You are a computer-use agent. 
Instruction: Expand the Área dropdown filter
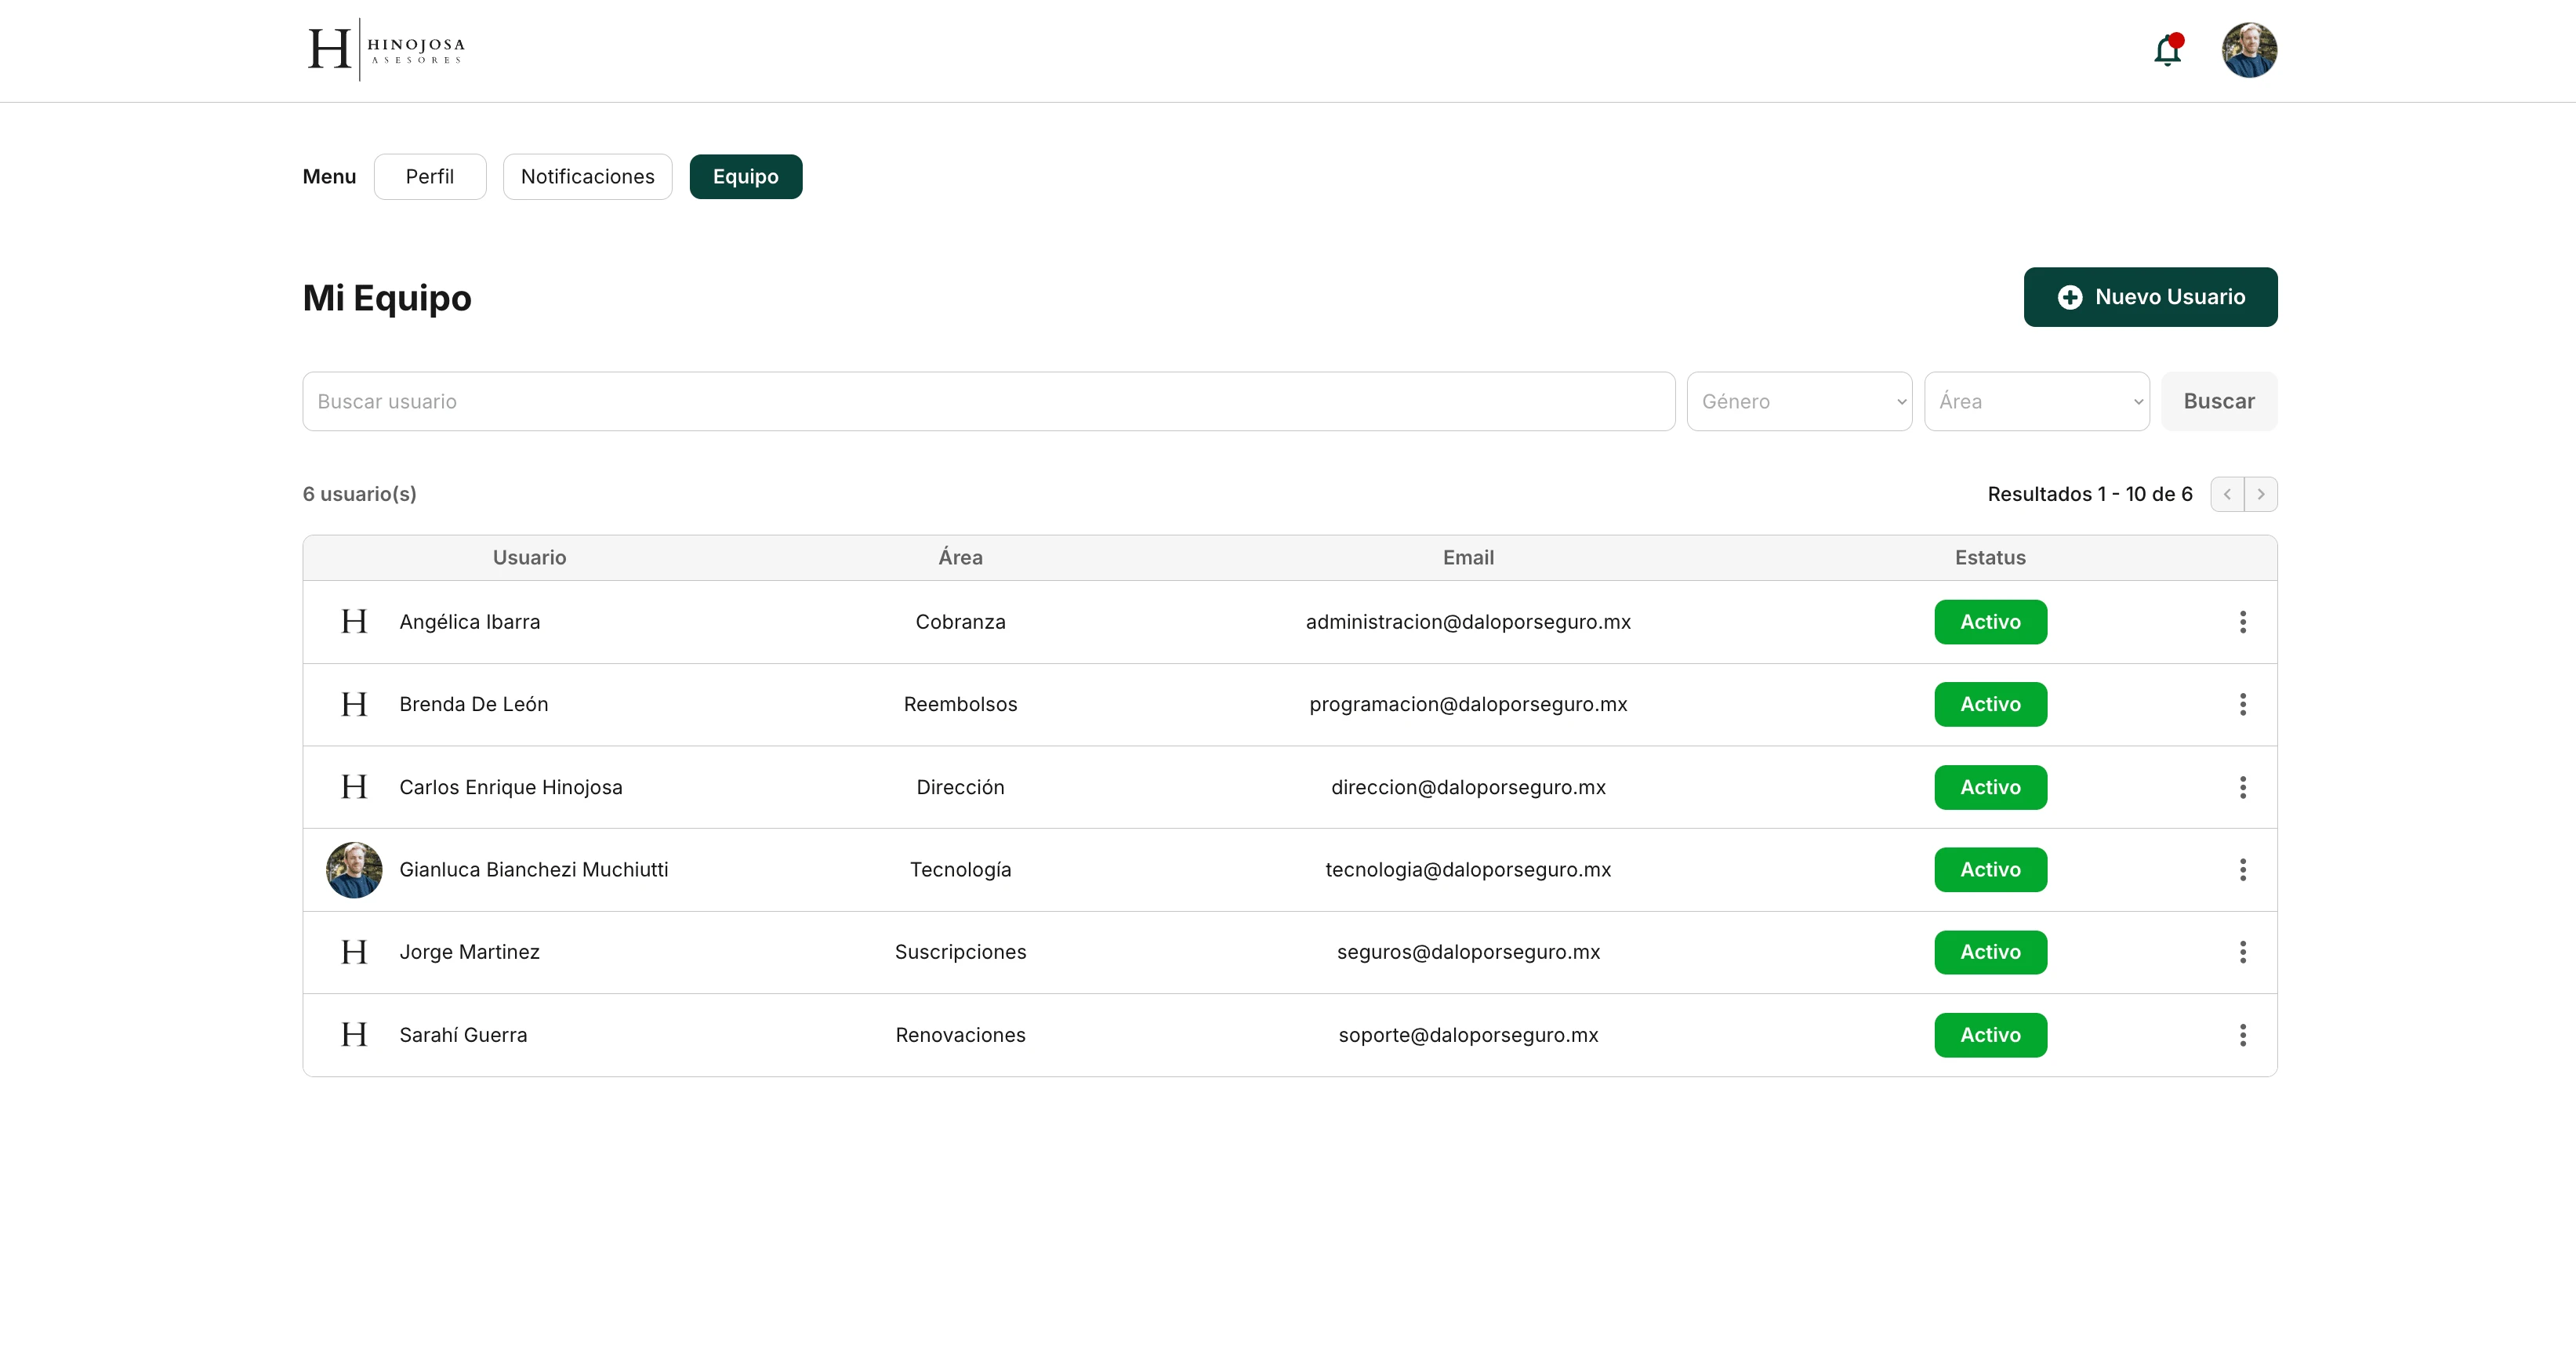point(2036,401)
